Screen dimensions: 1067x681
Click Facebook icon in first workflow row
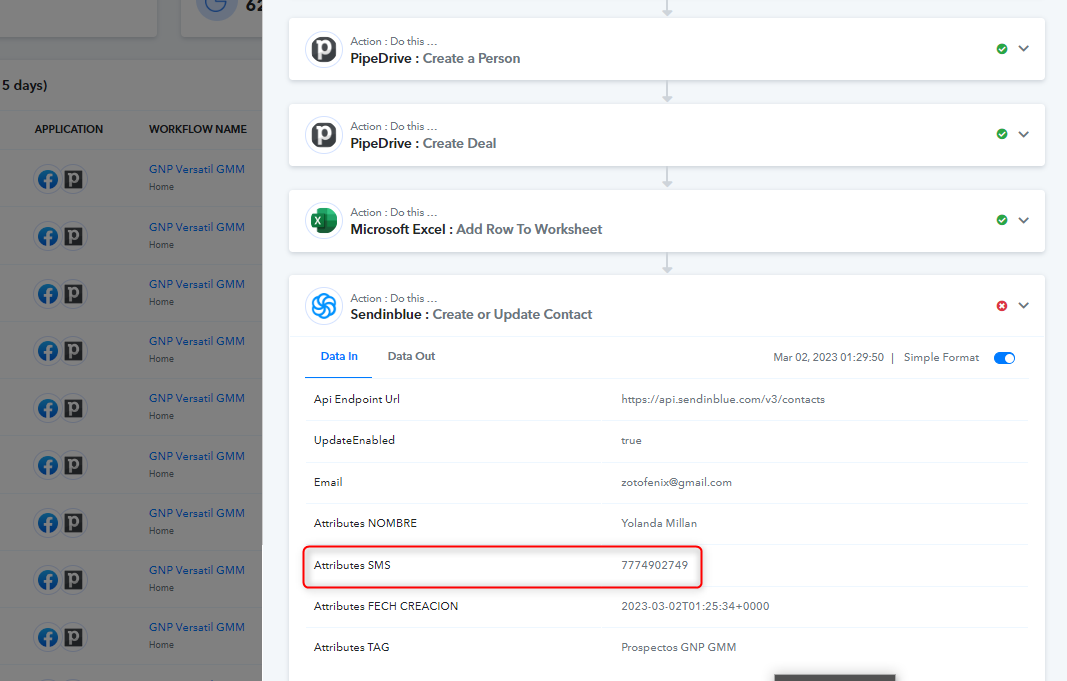click(48, 180)
